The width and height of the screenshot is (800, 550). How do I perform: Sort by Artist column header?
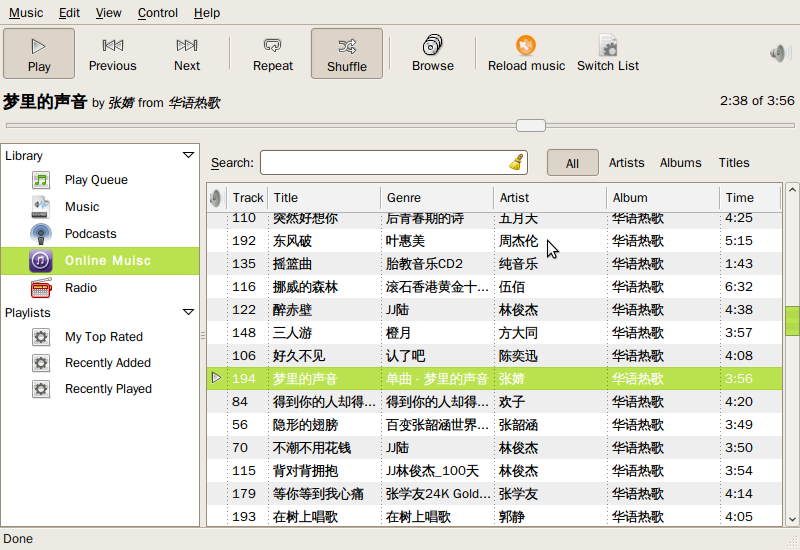[550, 198]
